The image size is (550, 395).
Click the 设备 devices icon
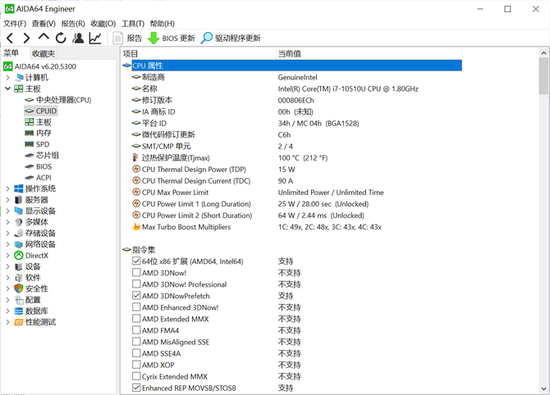(x=19, y=267)
